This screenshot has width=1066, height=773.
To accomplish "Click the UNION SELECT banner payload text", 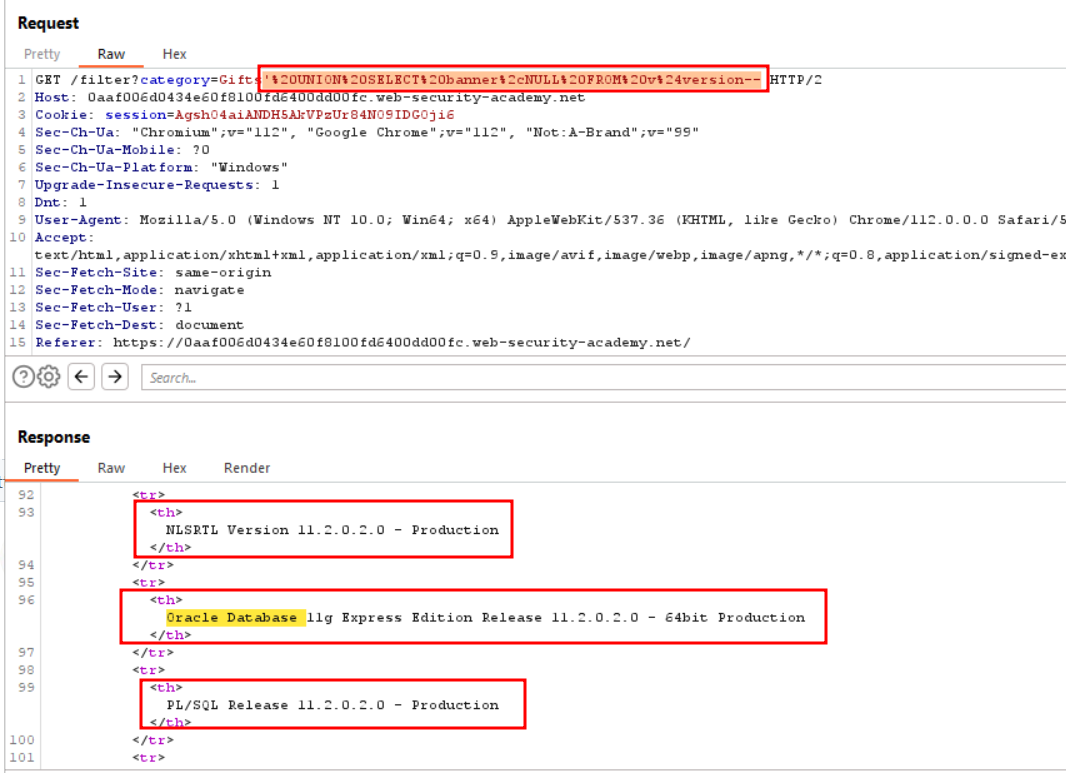I will click(x=512, y=80).
